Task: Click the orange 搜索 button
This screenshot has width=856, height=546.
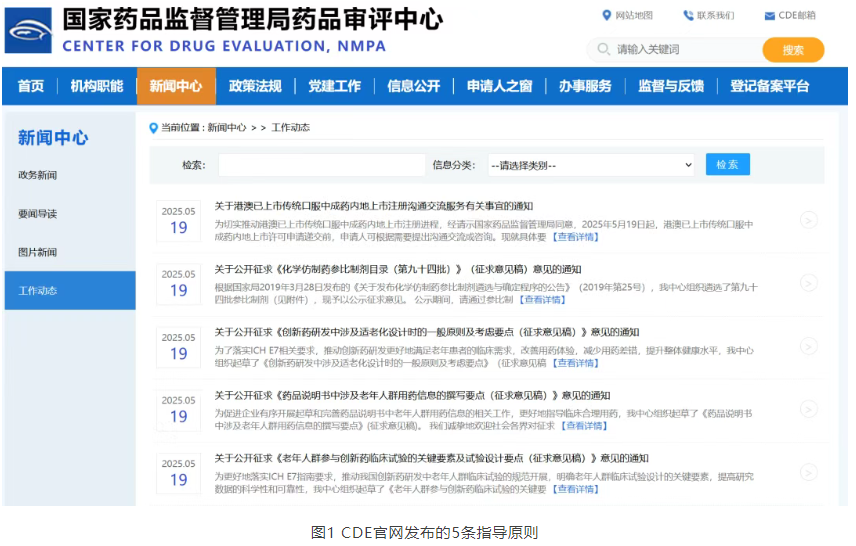Action: (x=793, y=50)
